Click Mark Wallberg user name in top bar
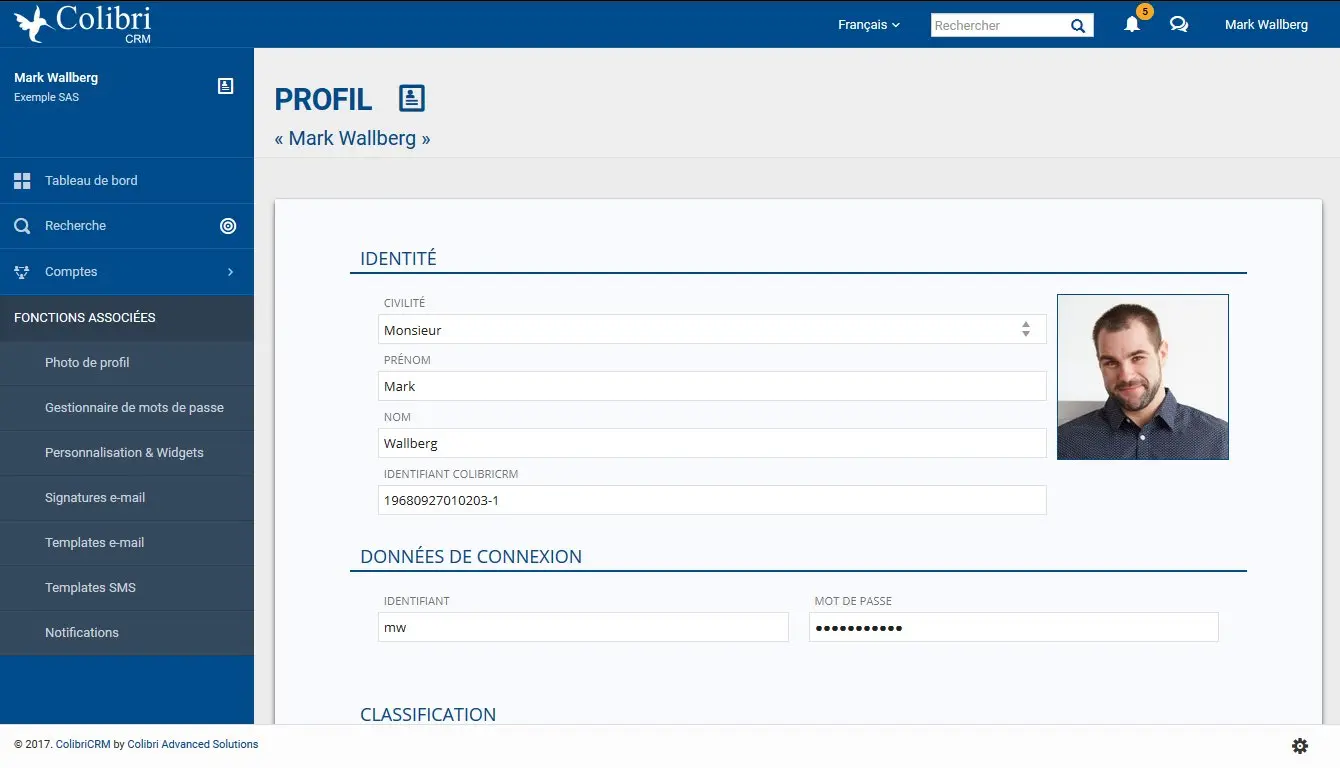The image size is (1340, 768). pyautogui.click(x=1266, y=25)
